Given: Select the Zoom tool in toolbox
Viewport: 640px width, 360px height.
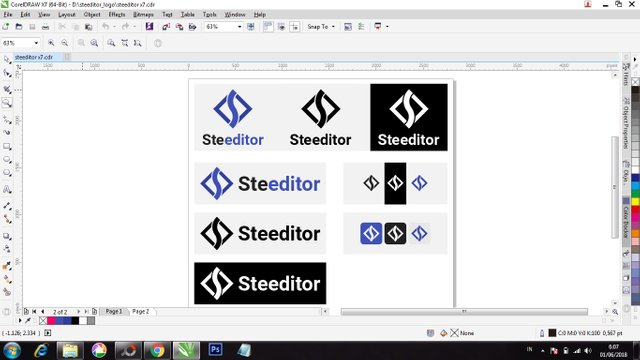Looking at the screenshot, I should [7, 103].
